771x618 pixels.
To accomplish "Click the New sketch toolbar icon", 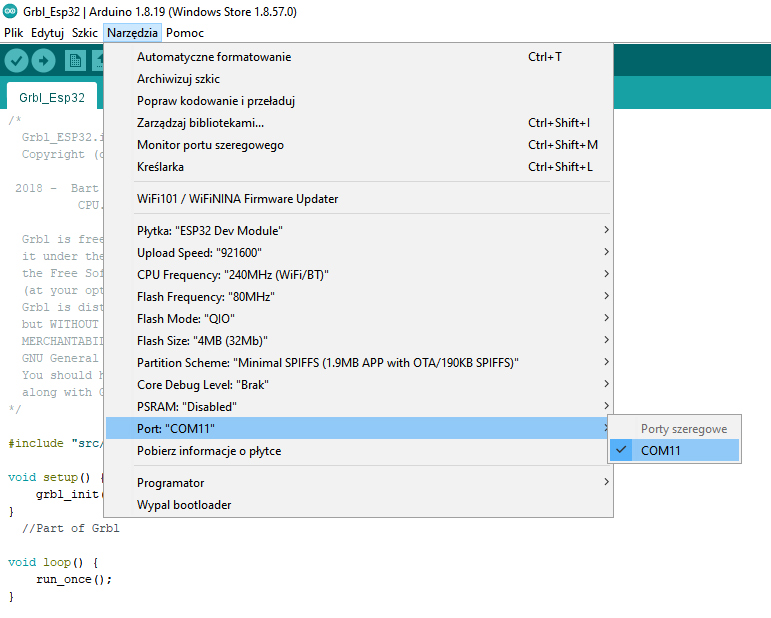I will pyautogui.click(x=75, y=60).
